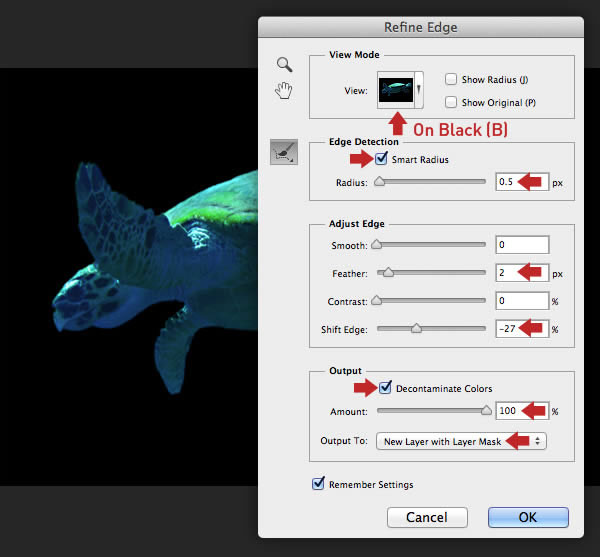
Task: Click the "Smooth:" label
Action: (x=349, y=245)
